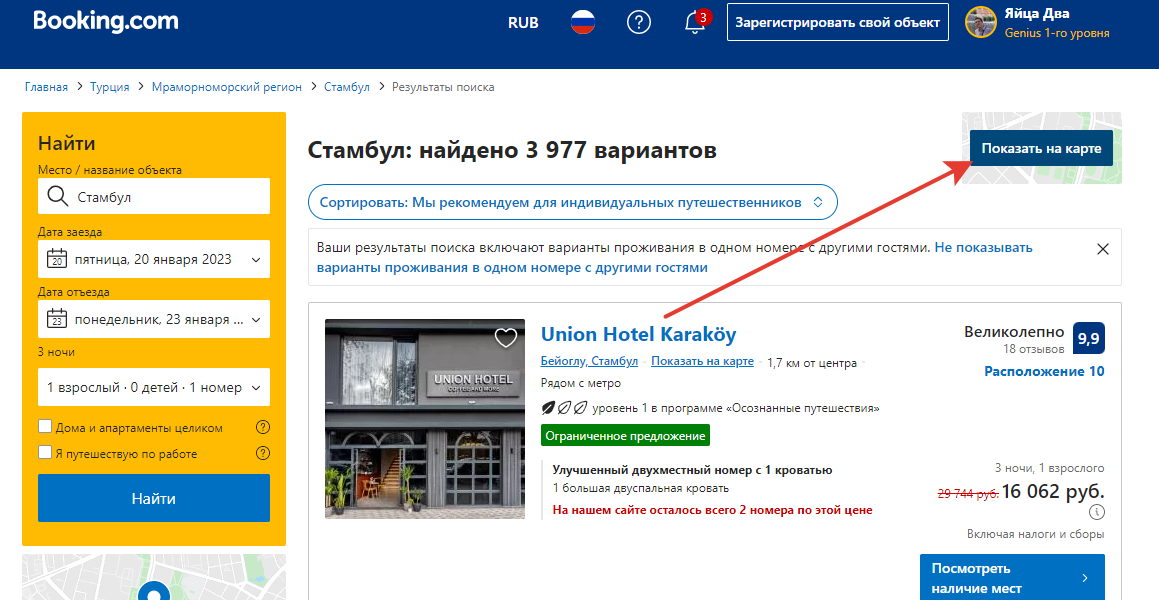Open the Booking.com home logo
This screenshot has height=600, width=1159.
106,21
